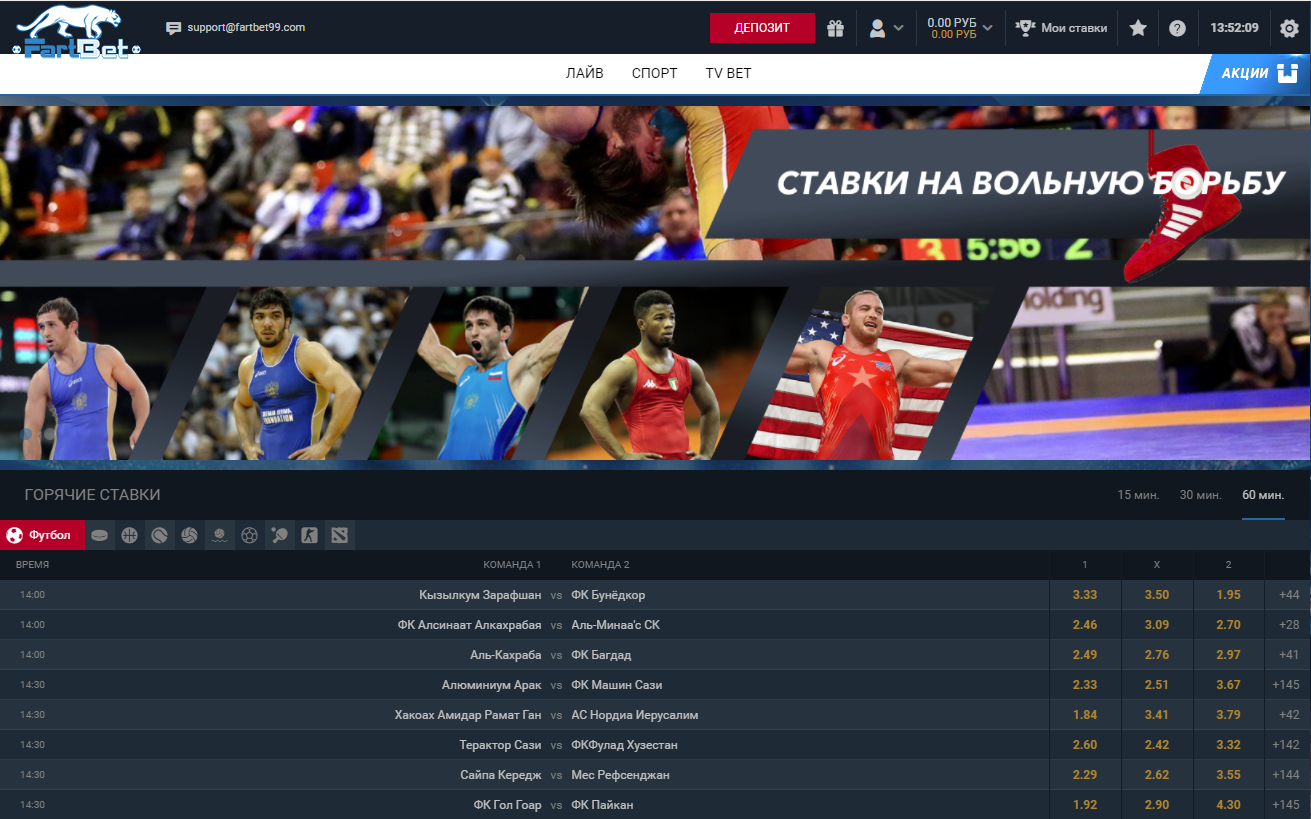
Task: Select the basketball sport icon
Action: (x=129, y=535)
